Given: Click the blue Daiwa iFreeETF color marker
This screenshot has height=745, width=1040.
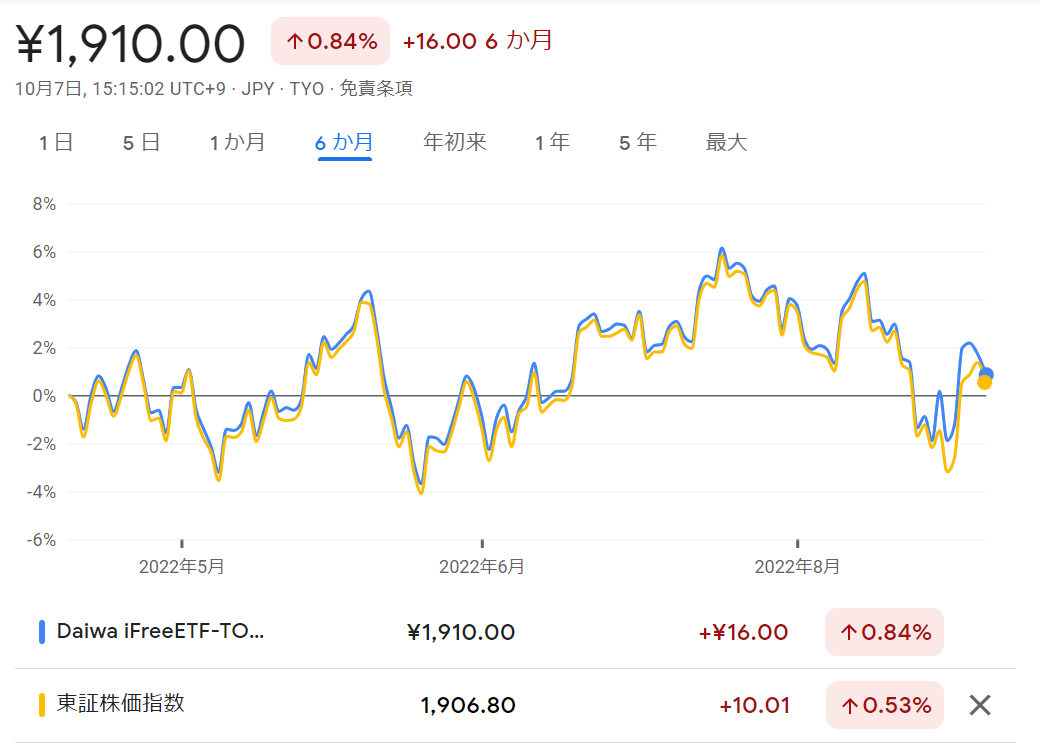Looking at the screenshot, I should tap(42, 632).
